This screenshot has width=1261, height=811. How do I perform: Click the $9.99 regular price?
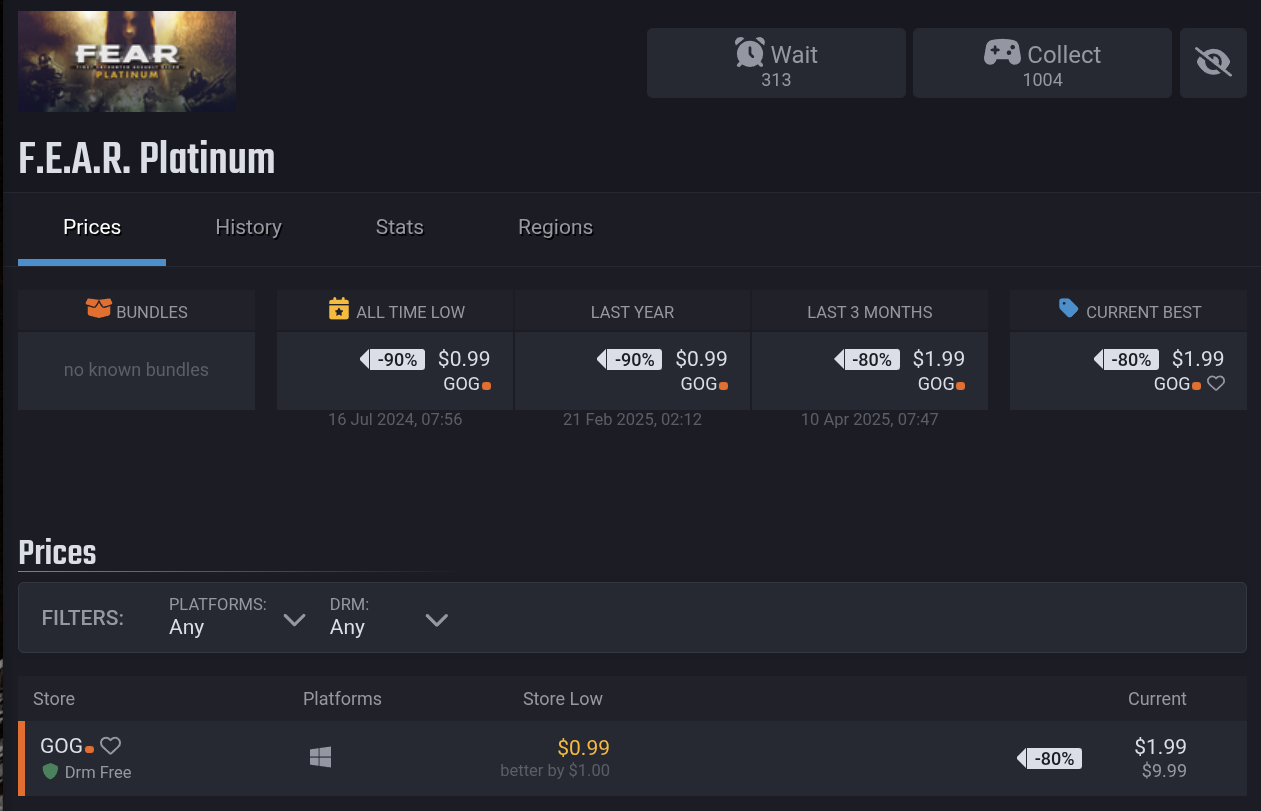tap(1164, 771)
